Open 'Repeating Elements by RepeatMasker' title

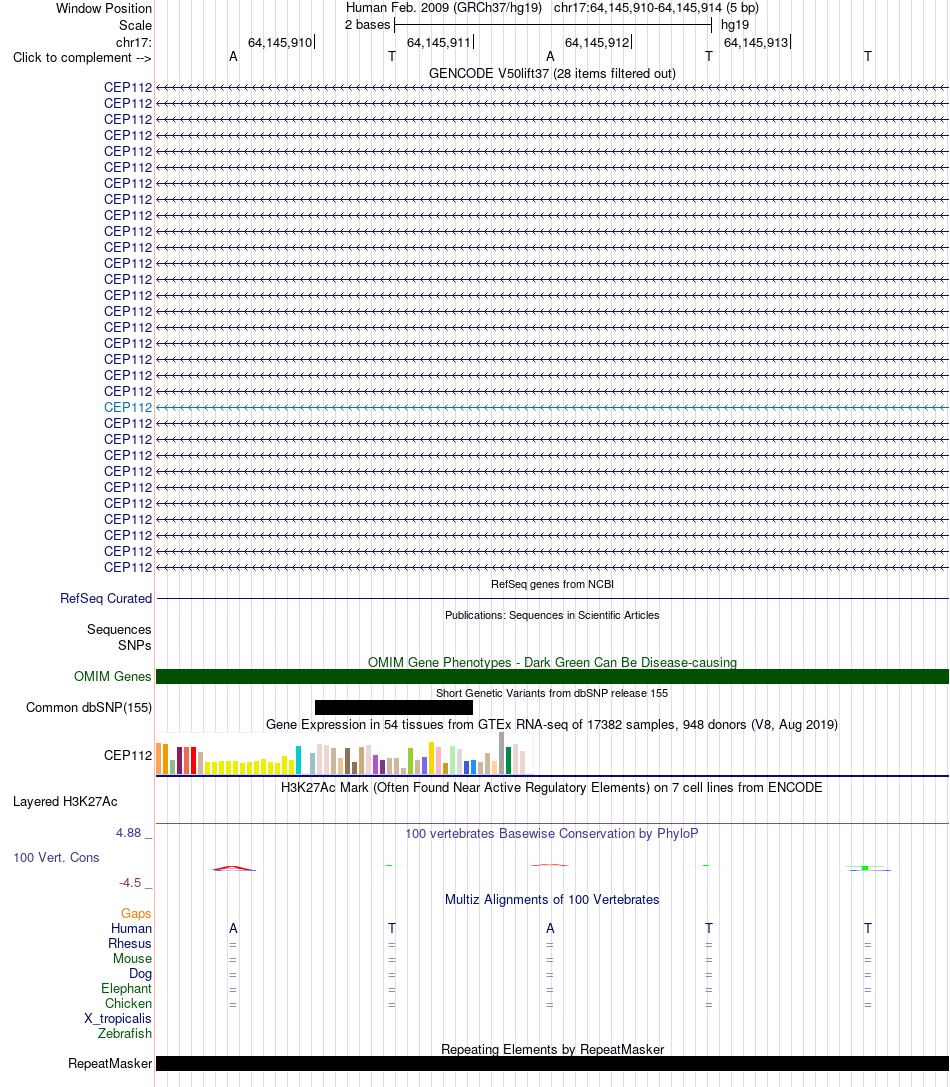click(552, 1050)
